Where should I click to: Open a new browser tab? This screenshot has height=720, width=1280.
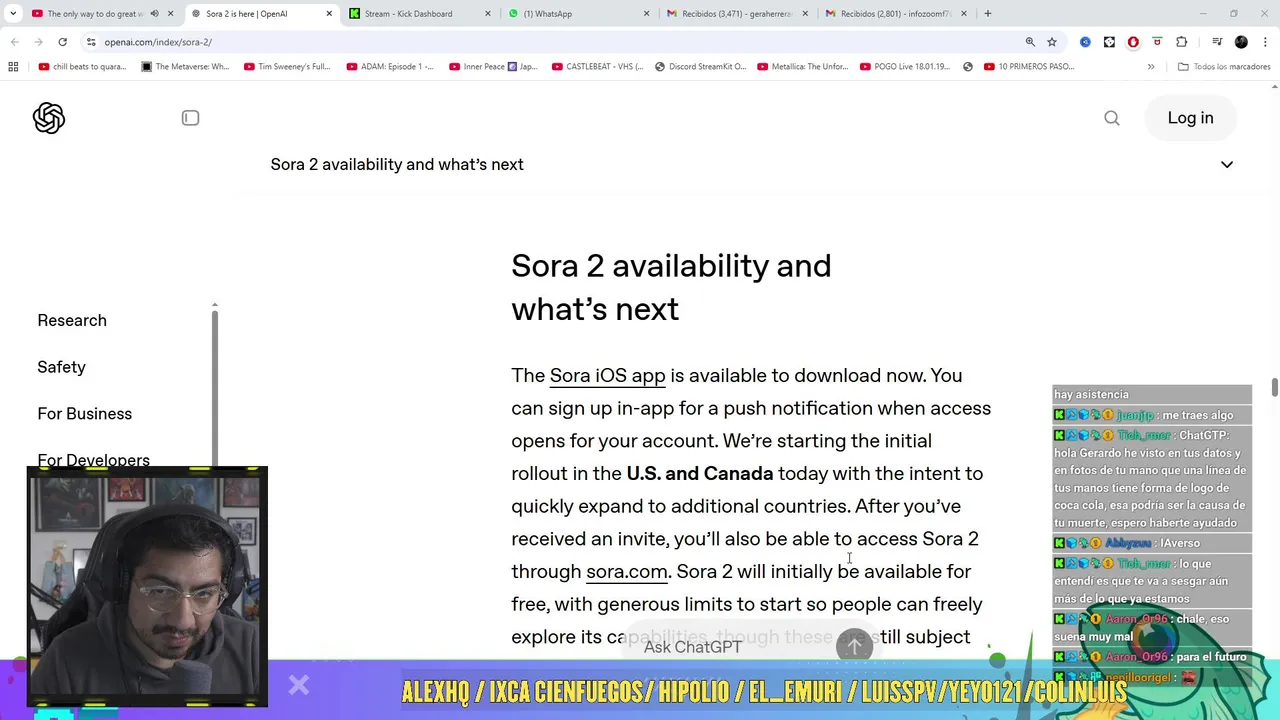pos(987,14)
